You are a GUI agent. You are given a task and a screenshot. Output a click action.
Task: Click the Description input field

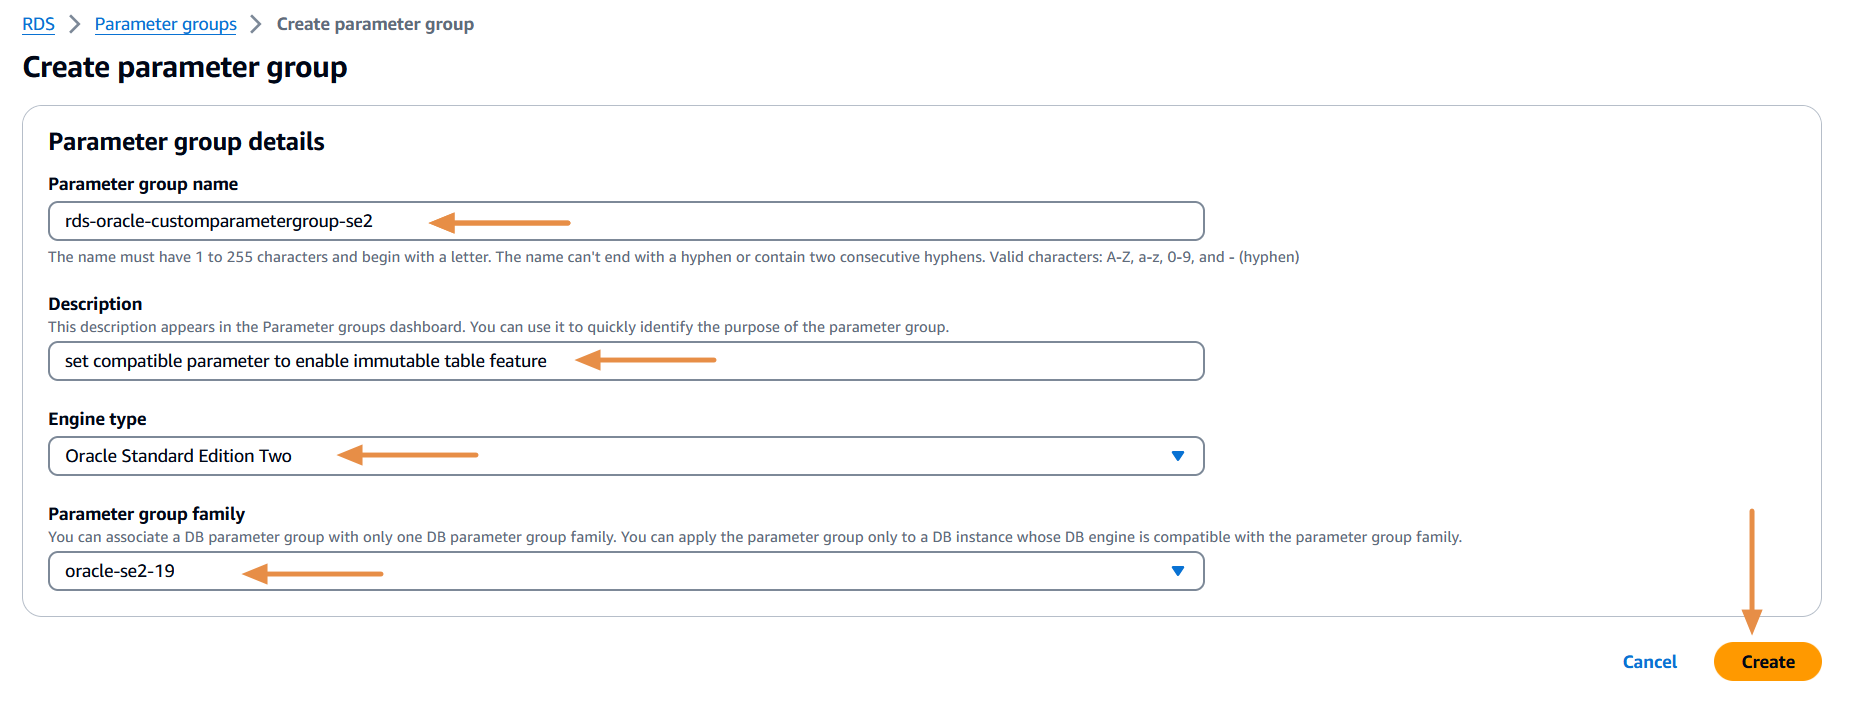626,361
